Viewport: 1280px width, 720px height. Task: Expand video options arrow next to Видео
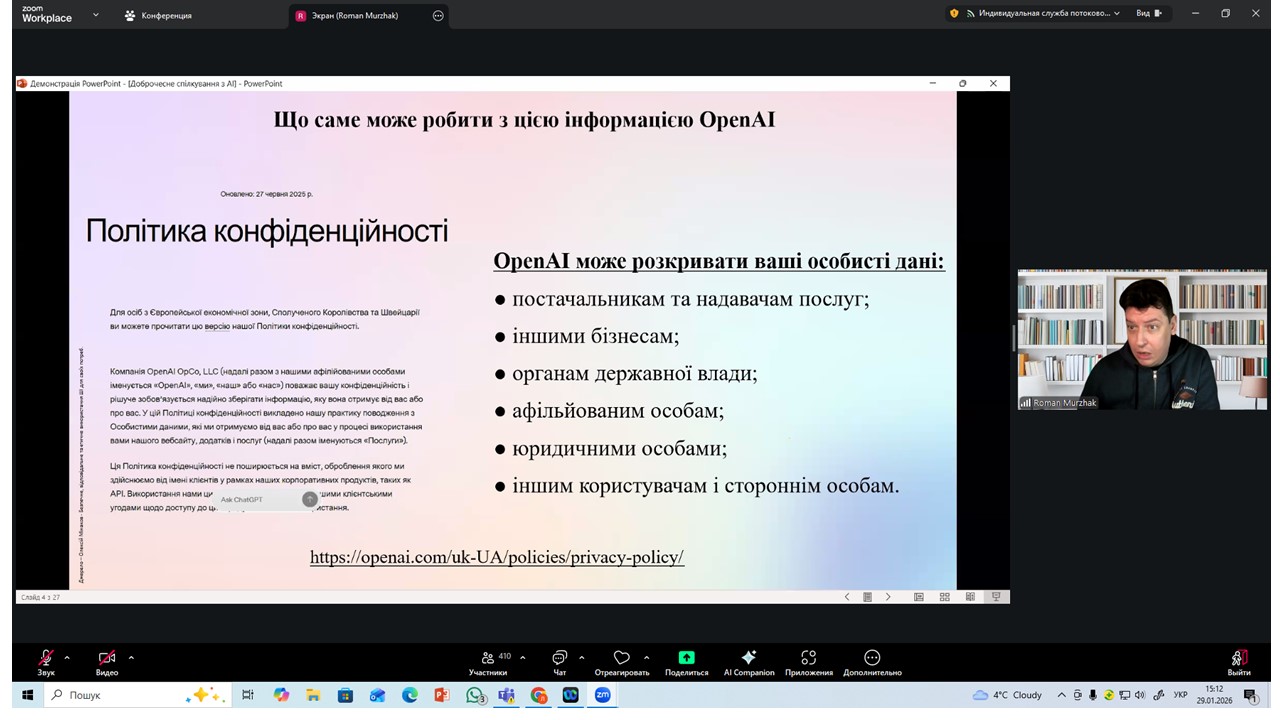pos(131,658)
